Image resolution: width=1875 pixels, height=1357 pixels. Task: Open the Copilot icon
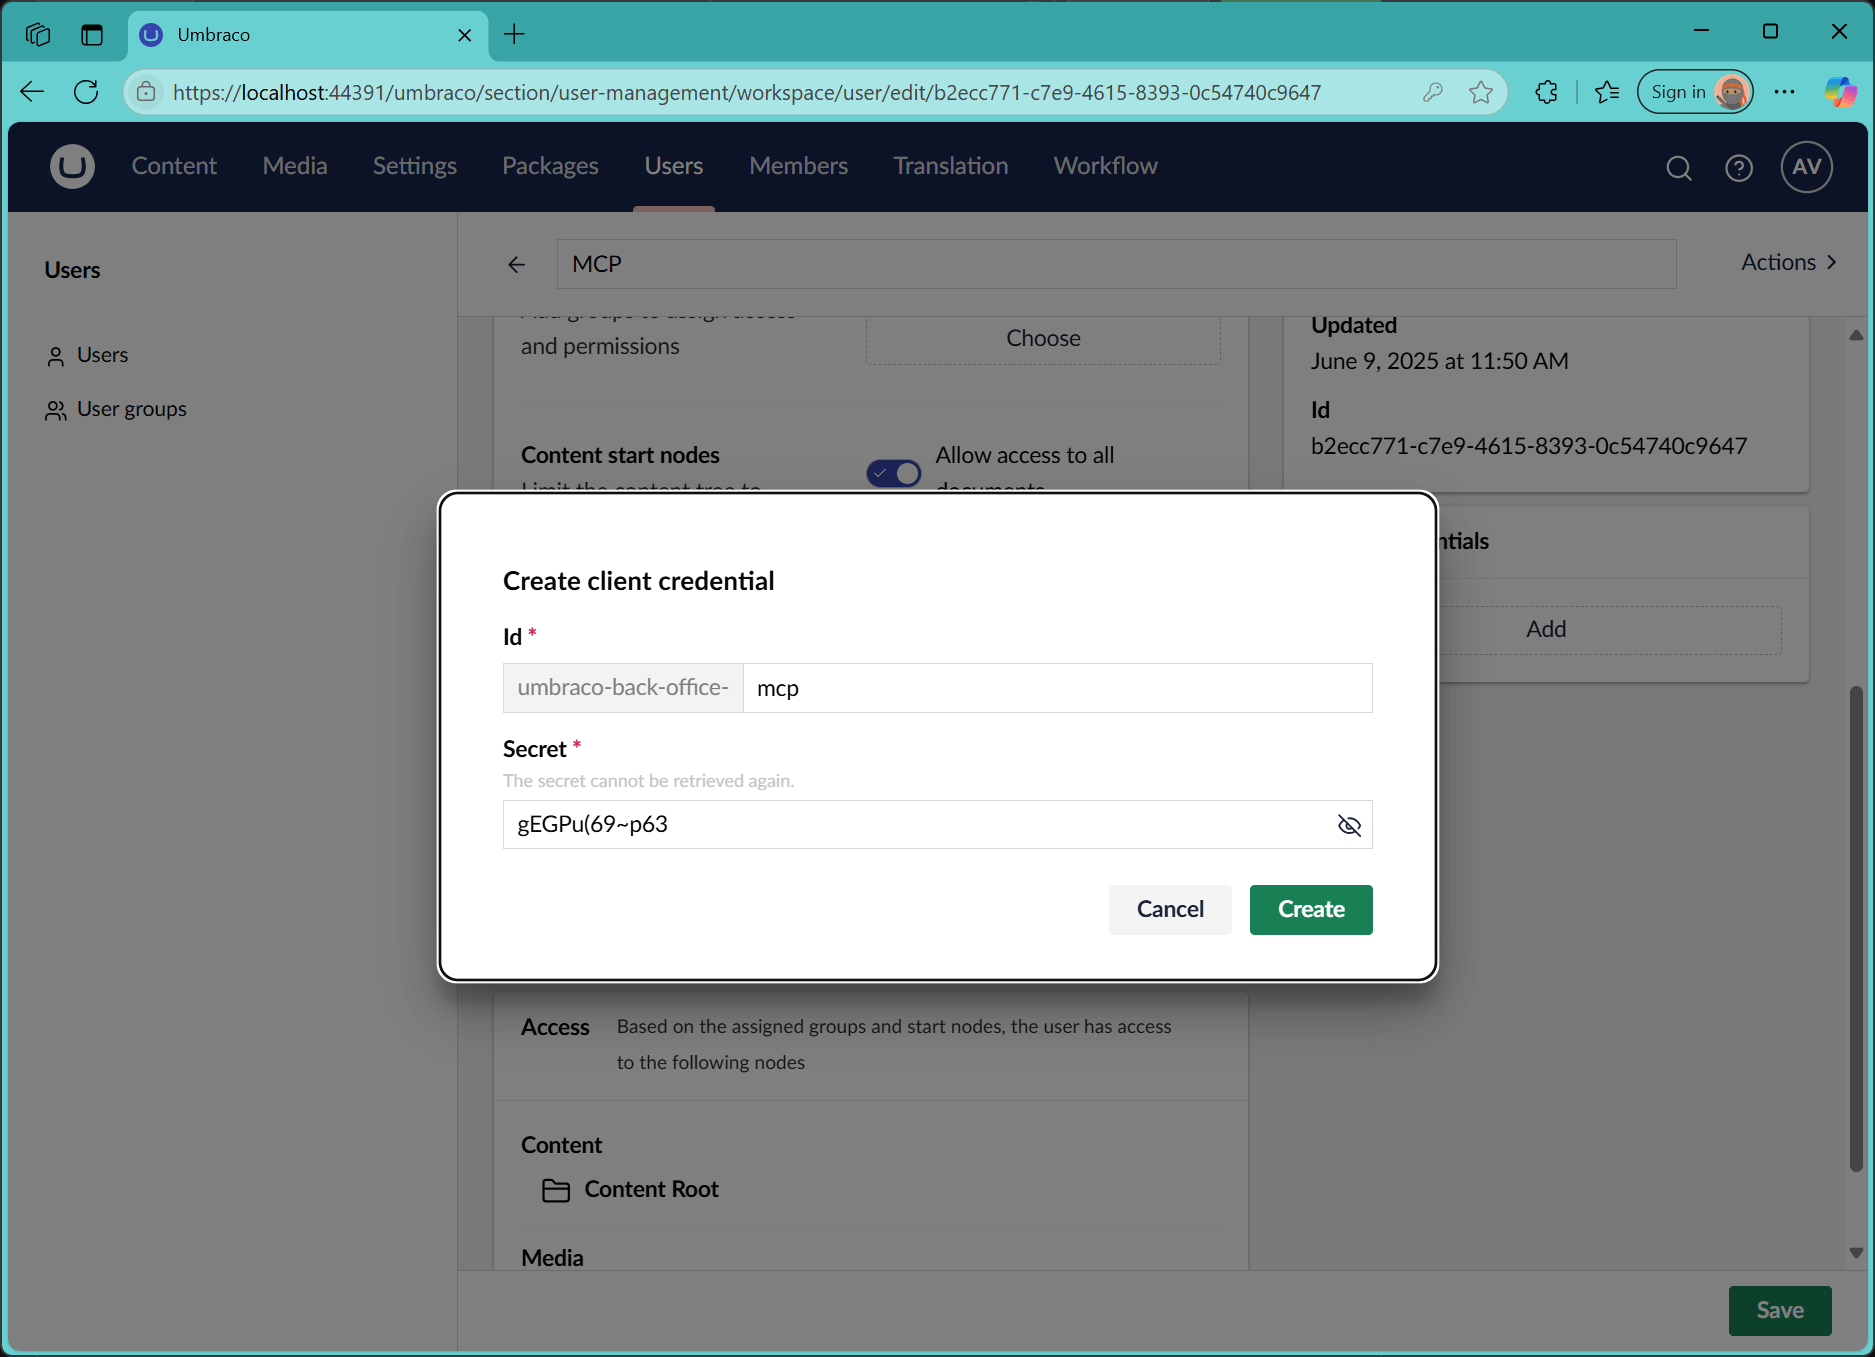click(1840, 92)
